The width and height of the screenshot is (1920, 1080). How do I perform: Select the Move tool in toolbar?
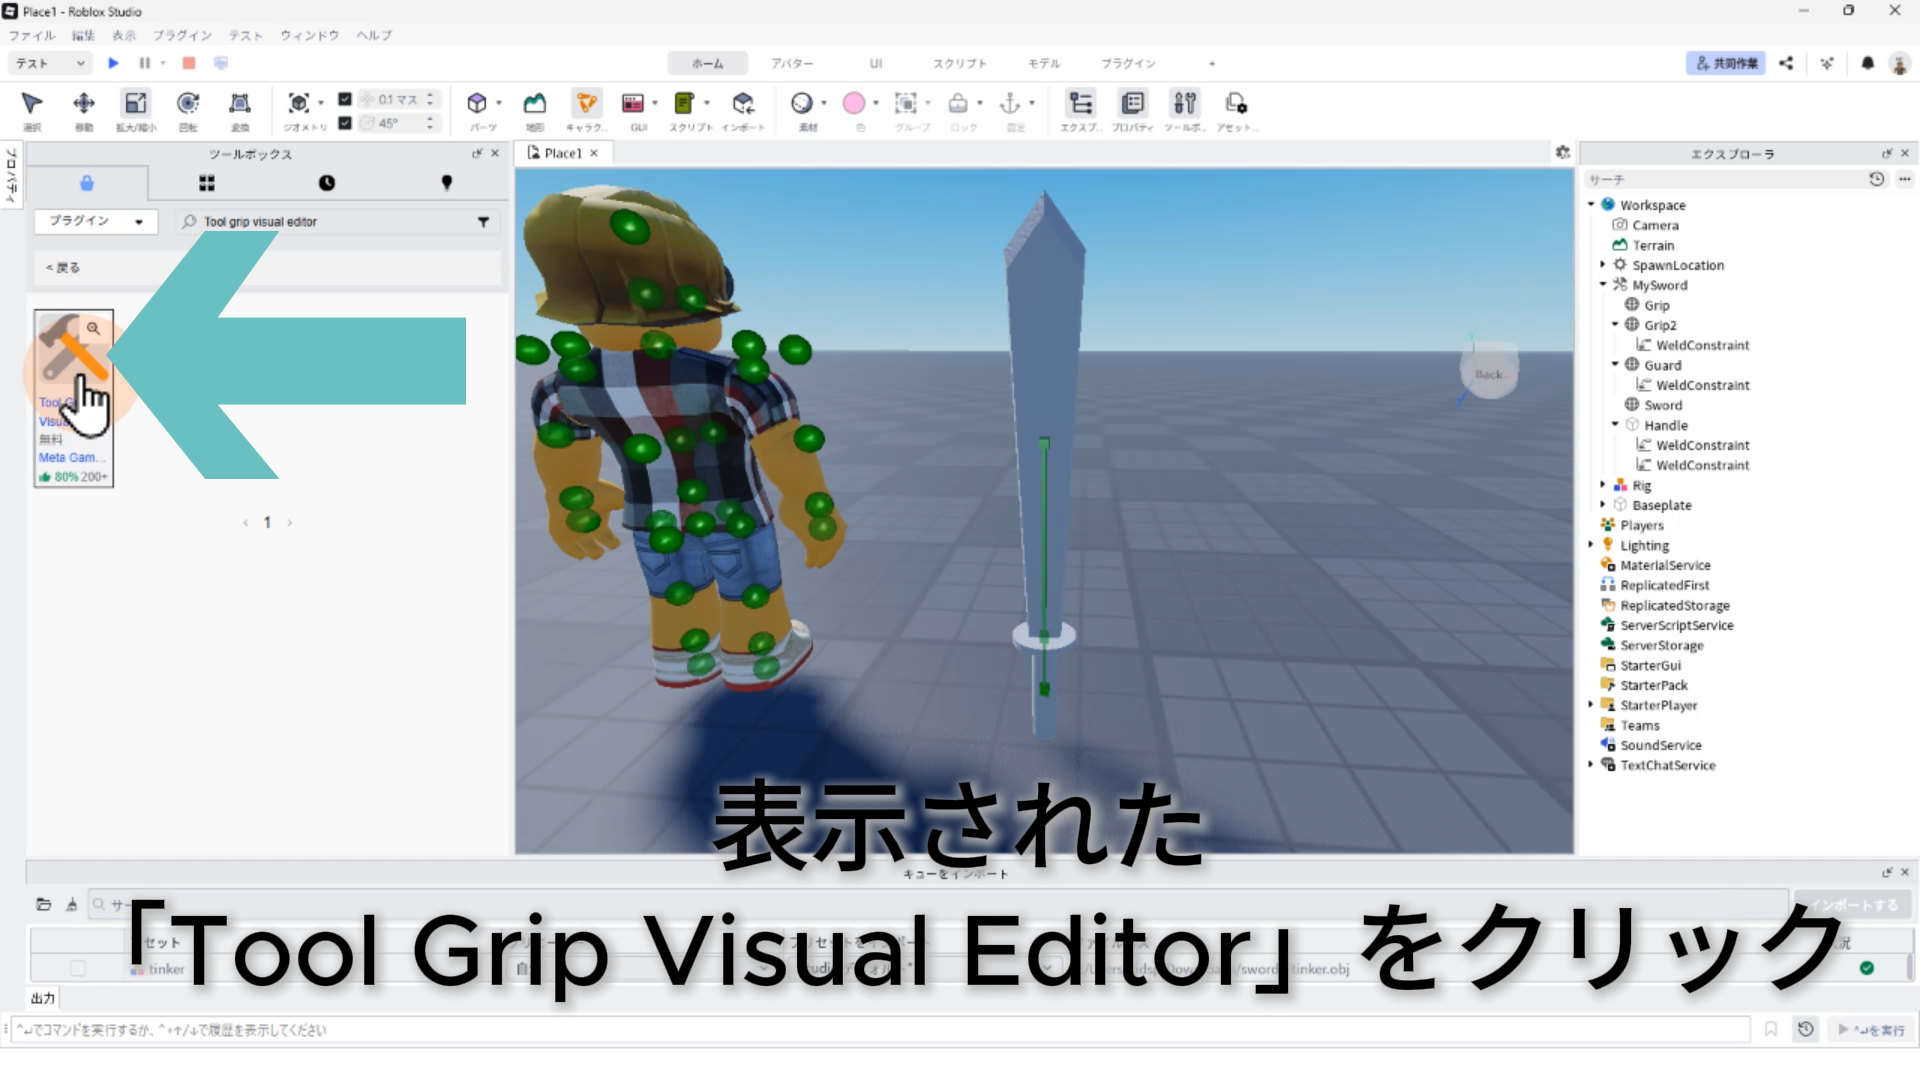click(x=84, y=104)
